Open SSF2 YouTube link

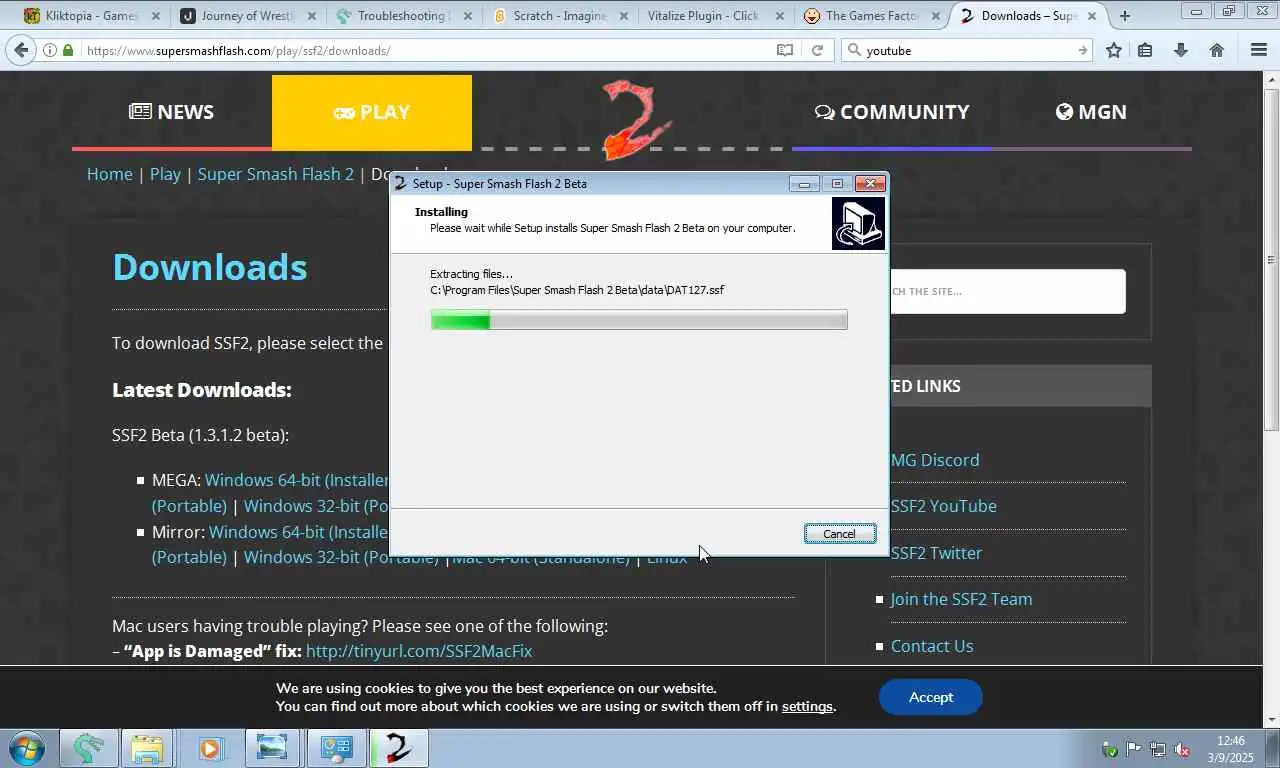point(944,506)
